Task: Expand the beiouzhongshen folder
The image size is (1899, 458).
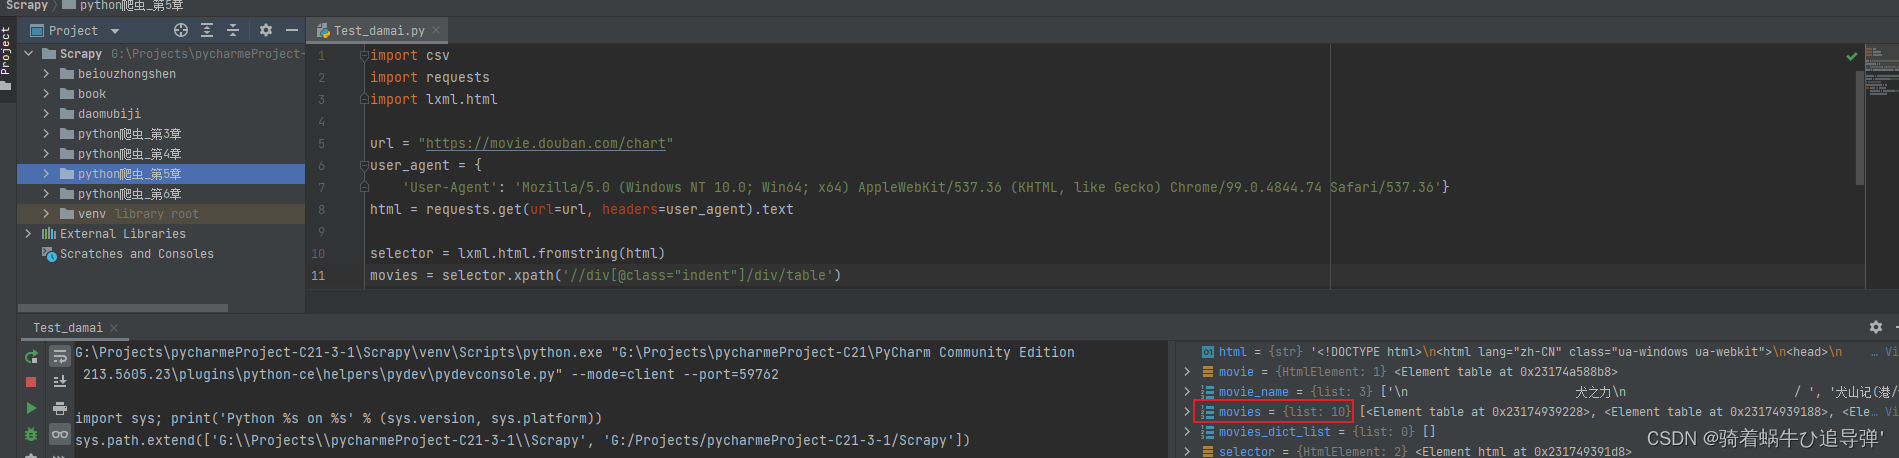Action: (x=46, y=74)
